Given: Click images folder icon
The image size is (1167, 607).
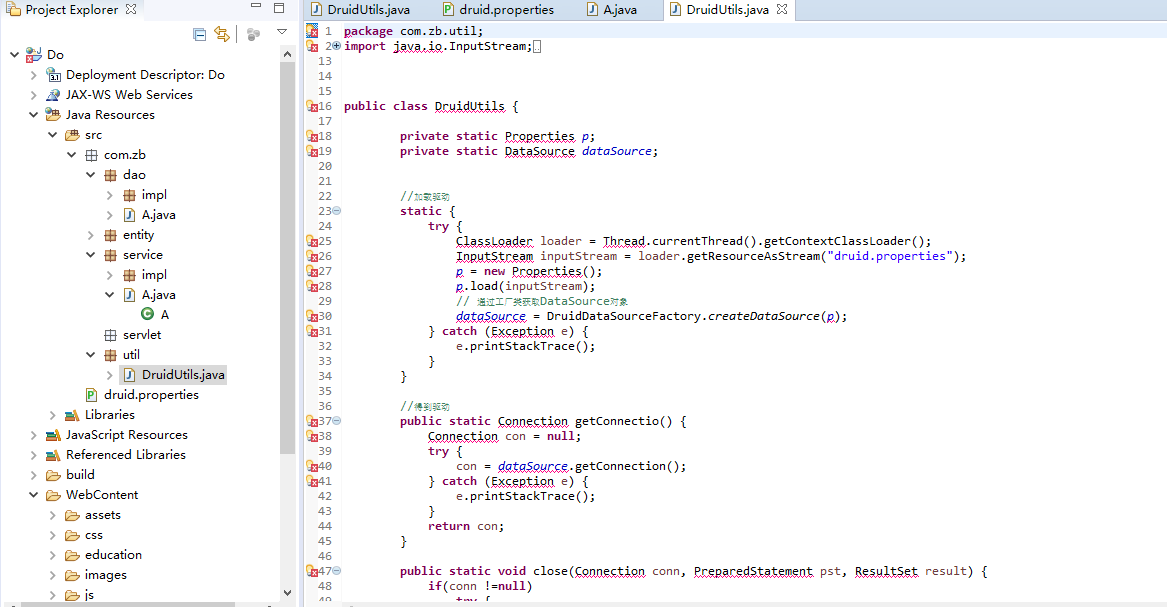Looking at the screenshot, I should coord(72,575).
